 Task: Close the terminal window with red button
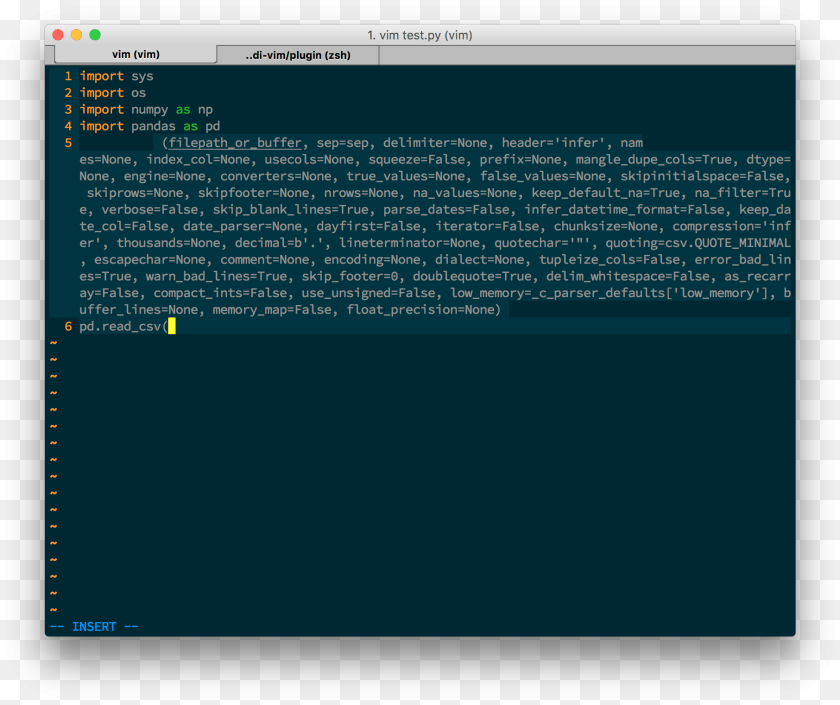pos(58,35)
